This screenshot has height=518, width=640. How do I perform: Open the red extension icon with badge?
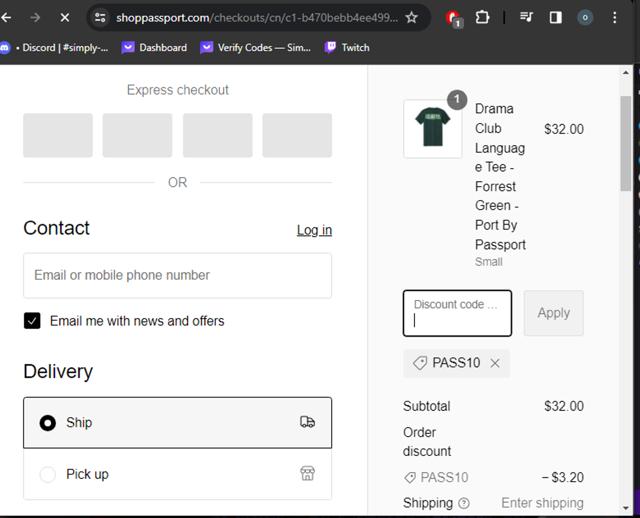coord(453,18)
